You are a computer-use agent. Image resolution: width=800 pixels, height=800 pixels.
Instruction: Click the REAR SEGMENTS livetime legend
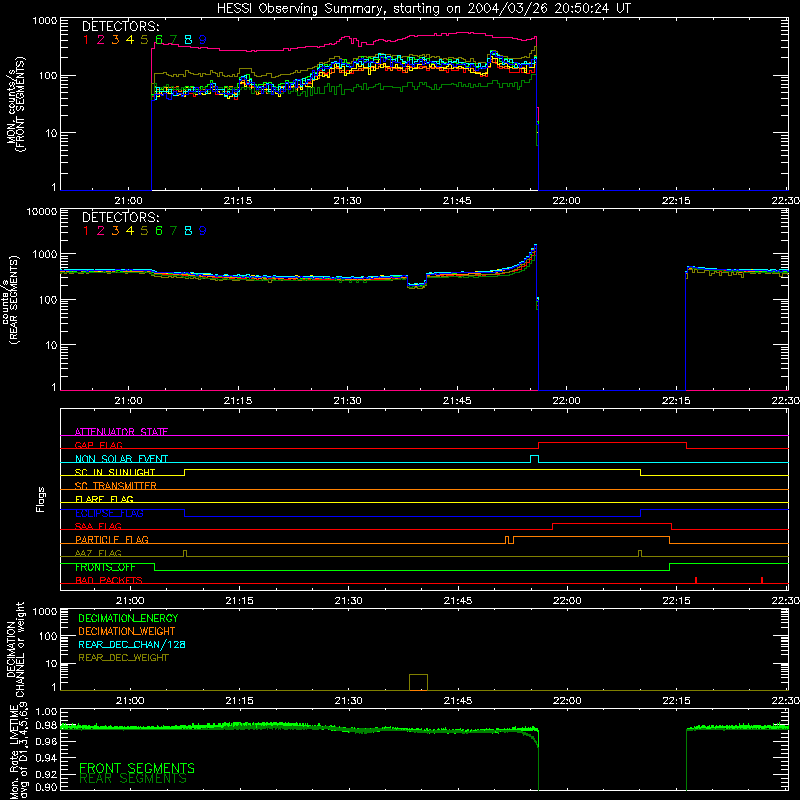(x=133, y=779)
